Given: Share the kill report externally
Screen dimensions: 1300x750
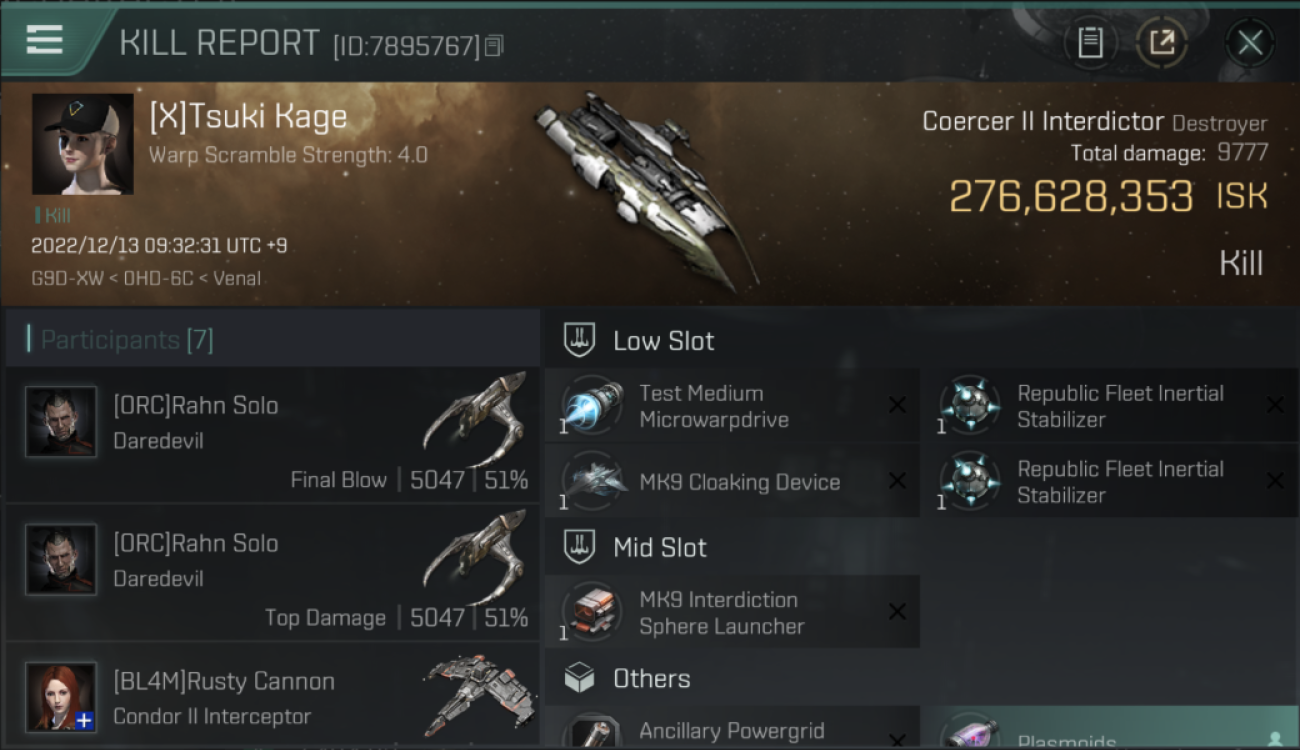Looking at the screenshot, I should pyautogui.click(x=1161, y=42).
